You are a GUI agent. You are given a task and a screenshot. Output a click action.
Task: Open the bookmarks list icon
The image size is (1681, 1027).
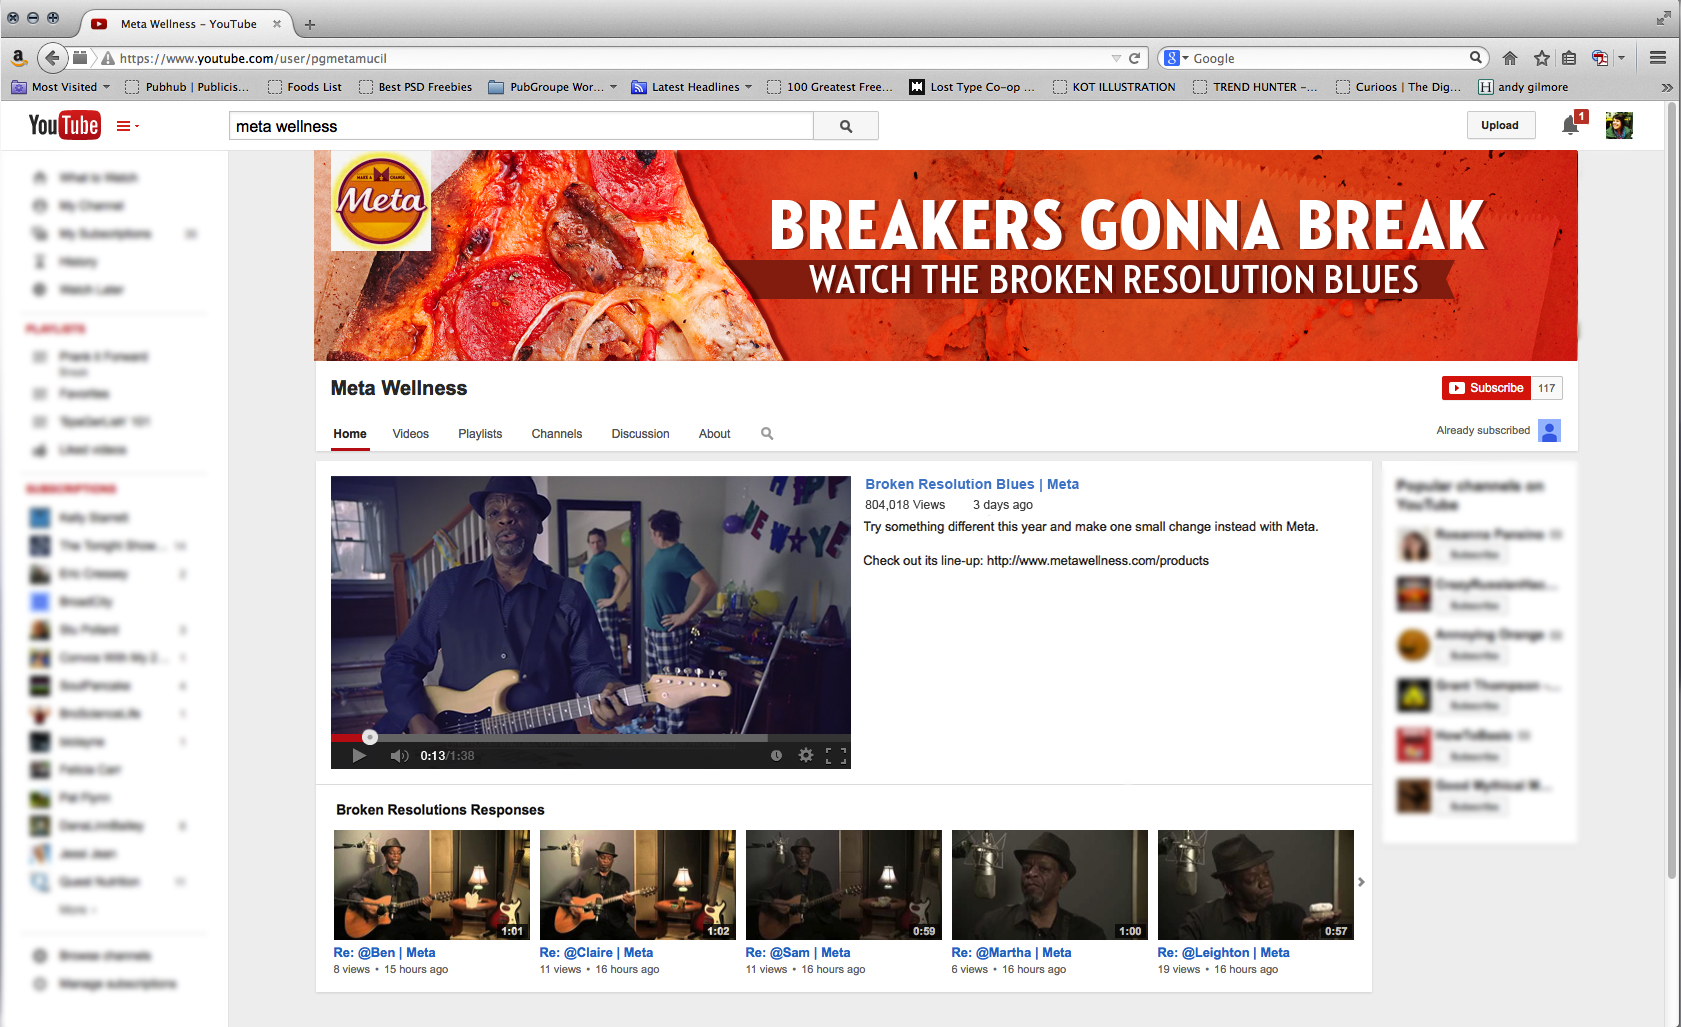(1569, 58)
